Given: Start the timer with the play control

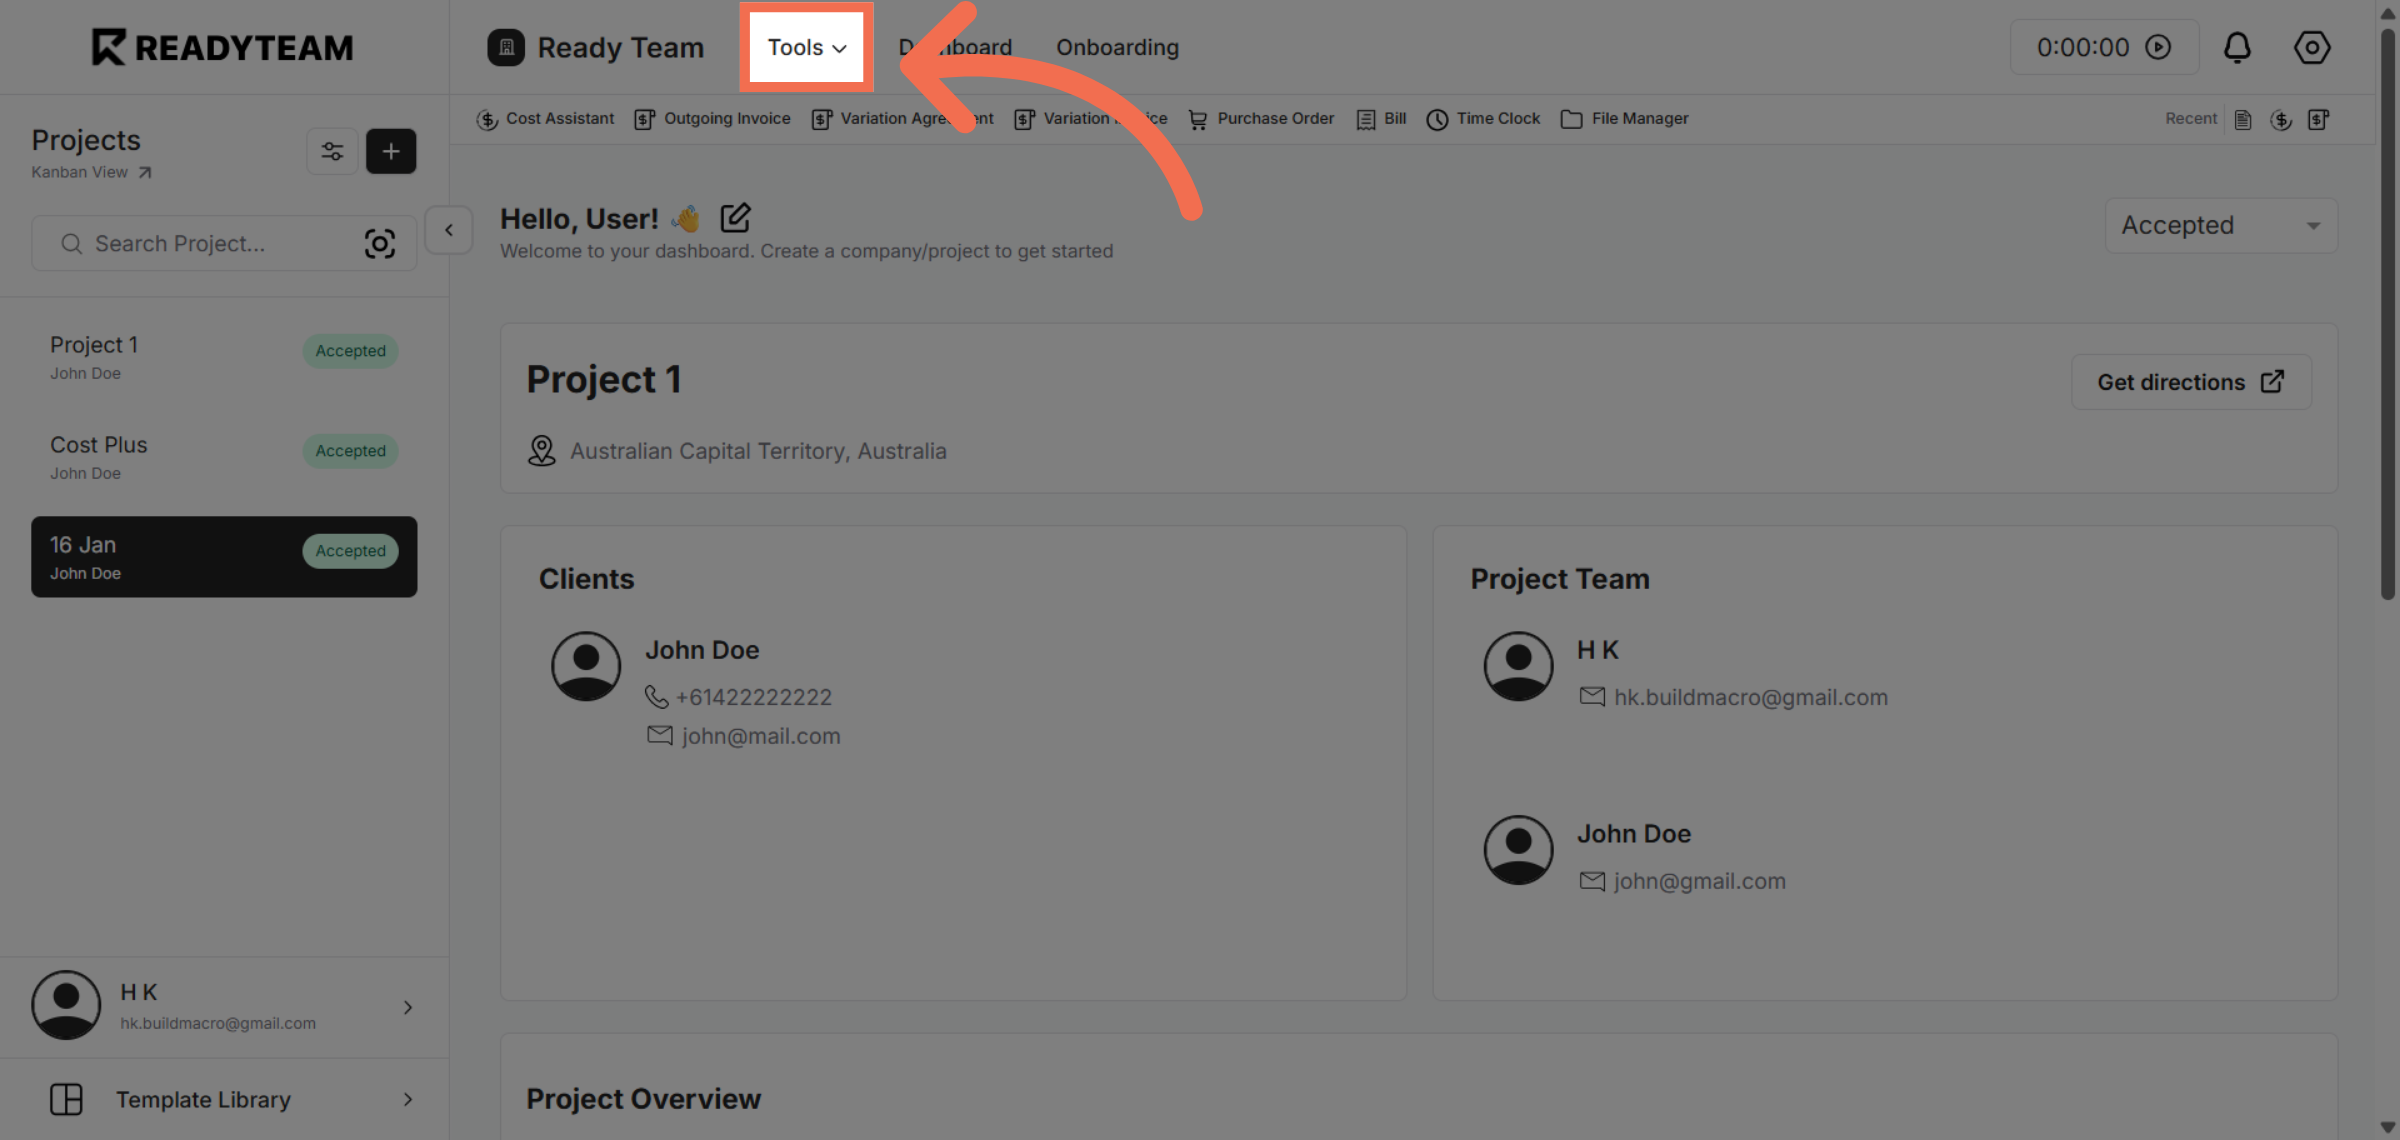Looking at the screenshot, I should pyautogui.click(x=2160, y=47).
